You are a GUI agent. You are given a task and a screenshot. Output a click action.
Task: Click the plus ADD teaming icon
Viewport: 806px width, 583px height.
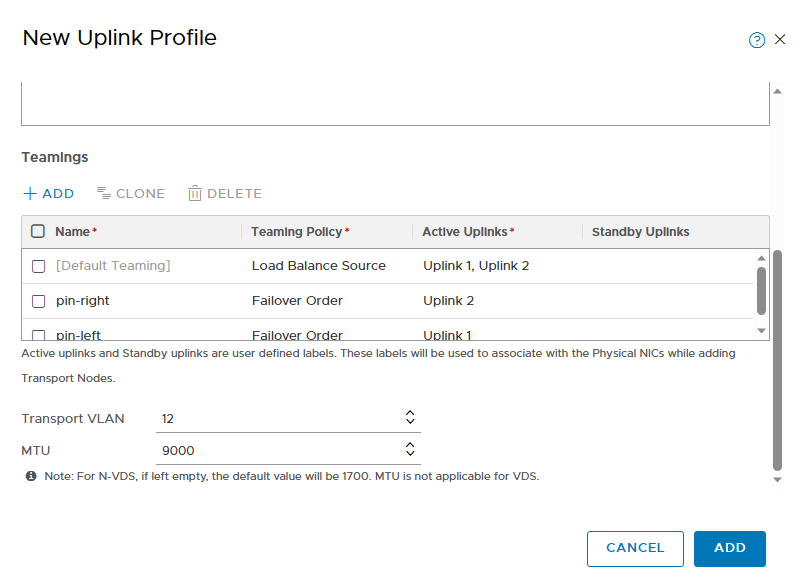pyautogui.click(x=30, y=193)
